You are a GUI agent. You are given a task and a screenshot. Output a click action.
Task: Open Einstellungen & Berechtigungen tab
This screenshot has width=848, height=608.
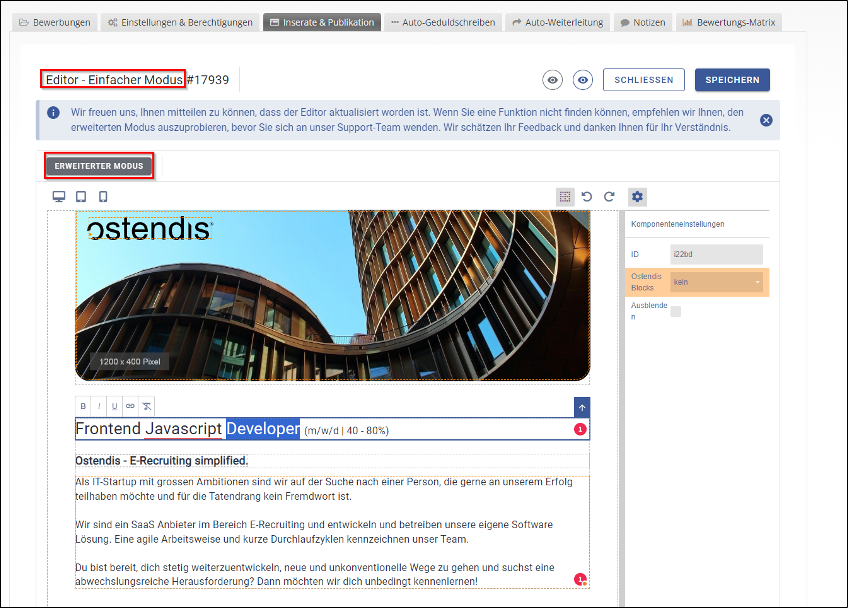click(180, 22)
